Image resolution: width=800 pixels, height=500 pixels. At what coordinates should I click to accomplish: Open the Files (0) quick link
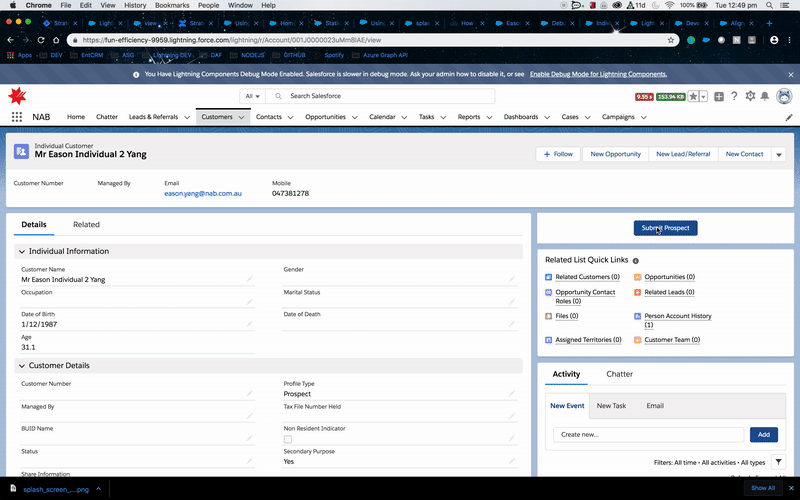(x=566, y=316)
